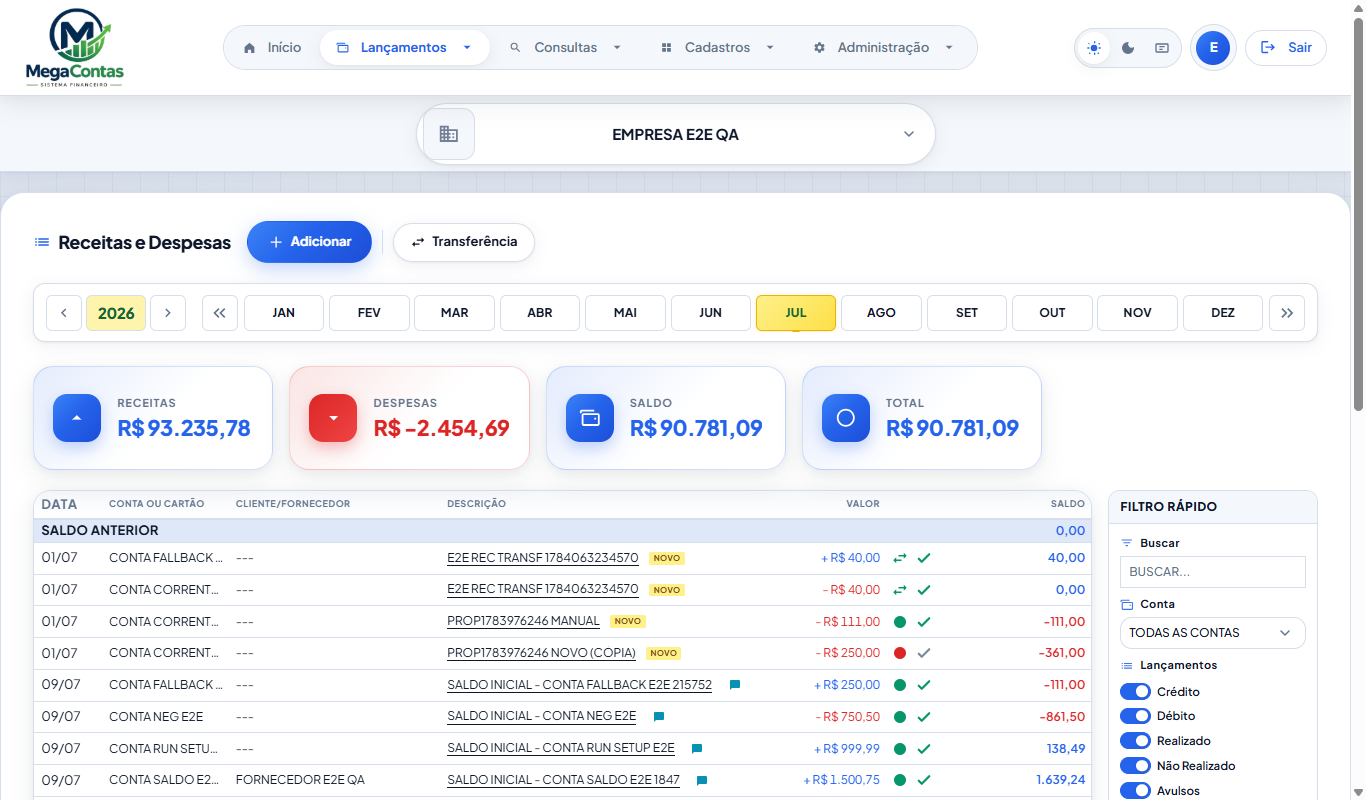Select the AGO month tab

click(881, 313)
